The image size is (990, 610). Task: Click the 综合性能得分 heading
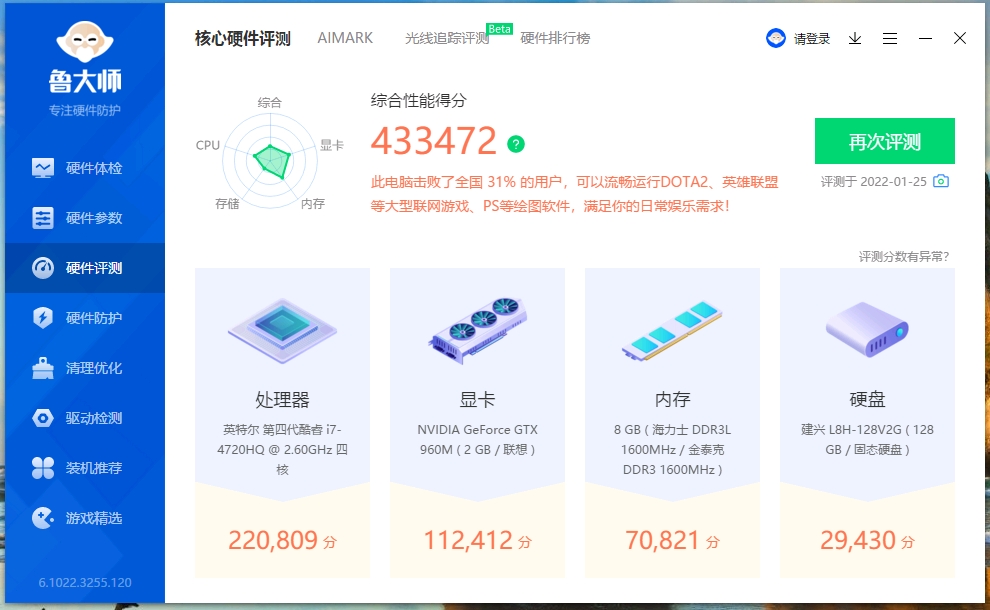(x=419, y=100)
